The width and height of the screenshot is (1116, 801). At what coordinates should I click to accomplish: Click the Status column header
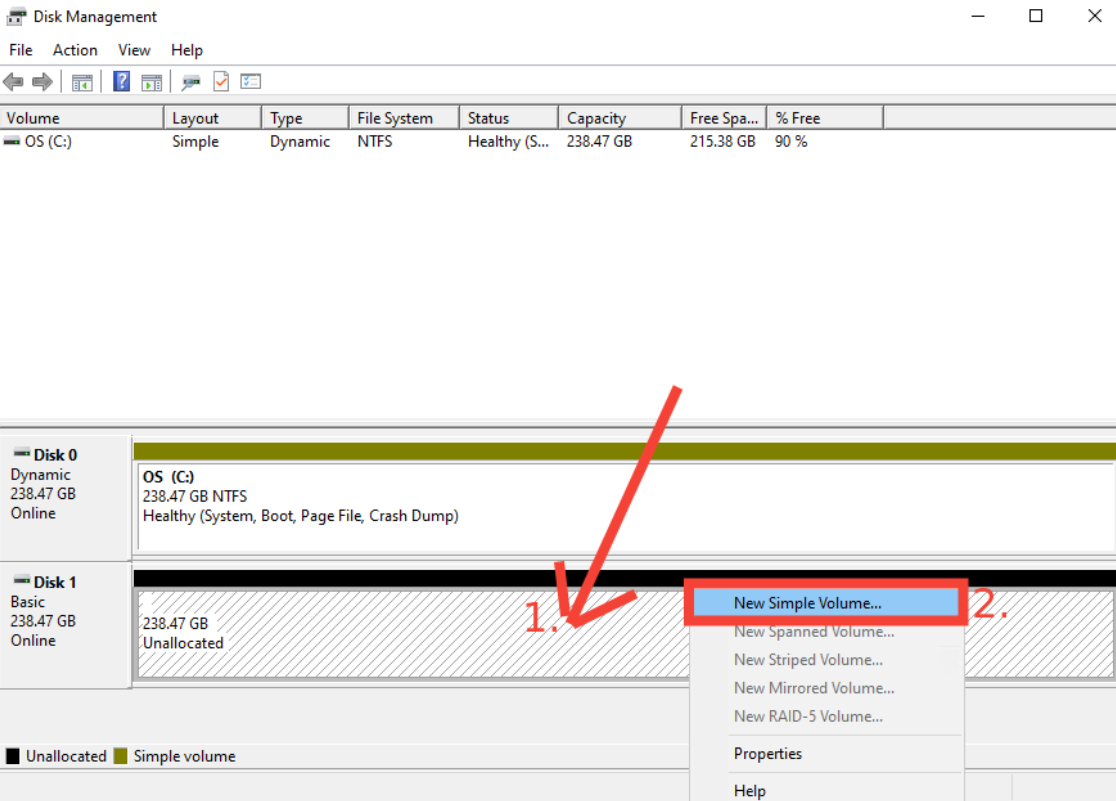(x=488, y=118)
